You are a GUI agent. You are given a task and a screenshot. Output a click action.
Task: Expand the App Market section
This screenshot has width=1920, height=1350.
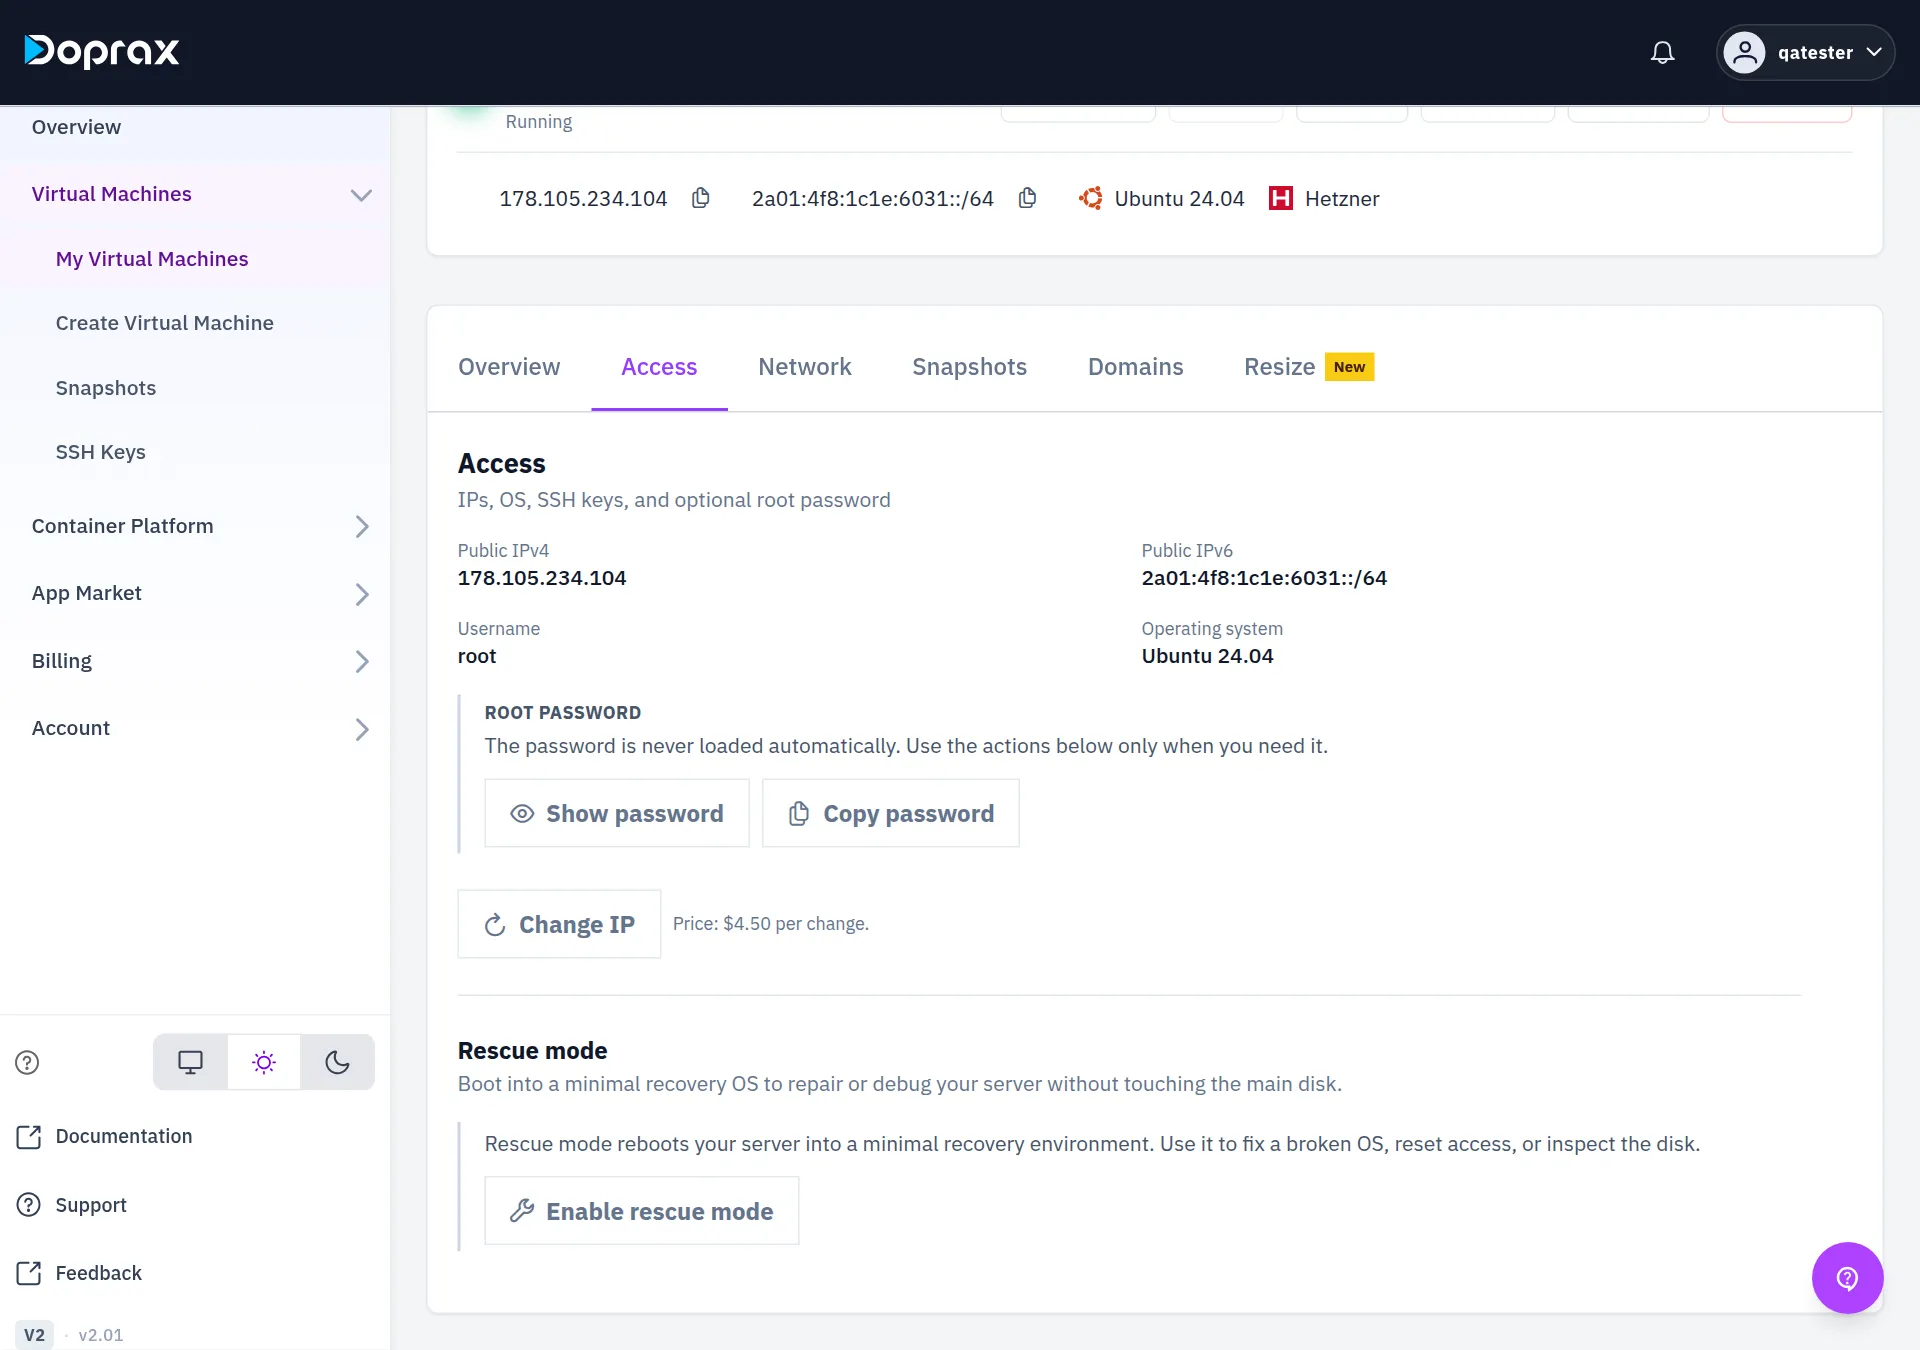pyautogui.click(x=361, y=594)
